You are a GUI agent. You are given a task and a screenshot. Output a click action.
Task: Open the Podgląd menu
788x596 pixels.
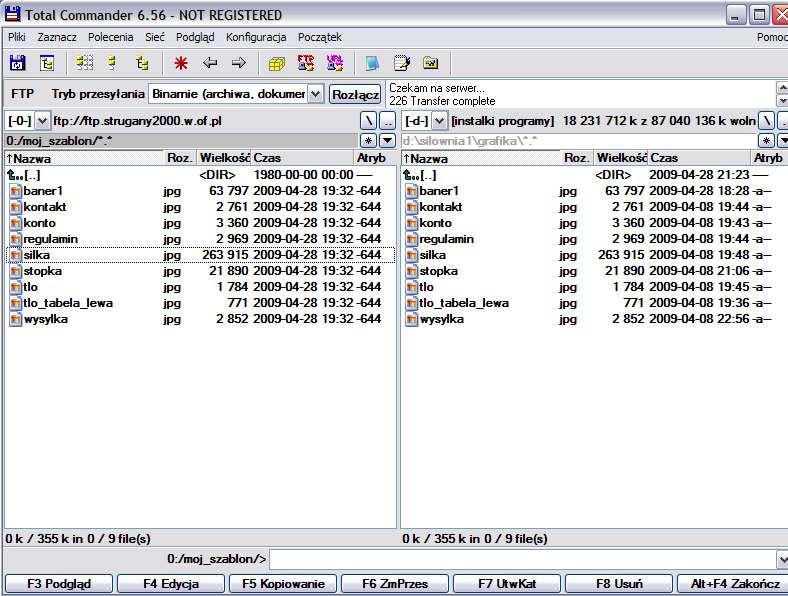[195, 37]
